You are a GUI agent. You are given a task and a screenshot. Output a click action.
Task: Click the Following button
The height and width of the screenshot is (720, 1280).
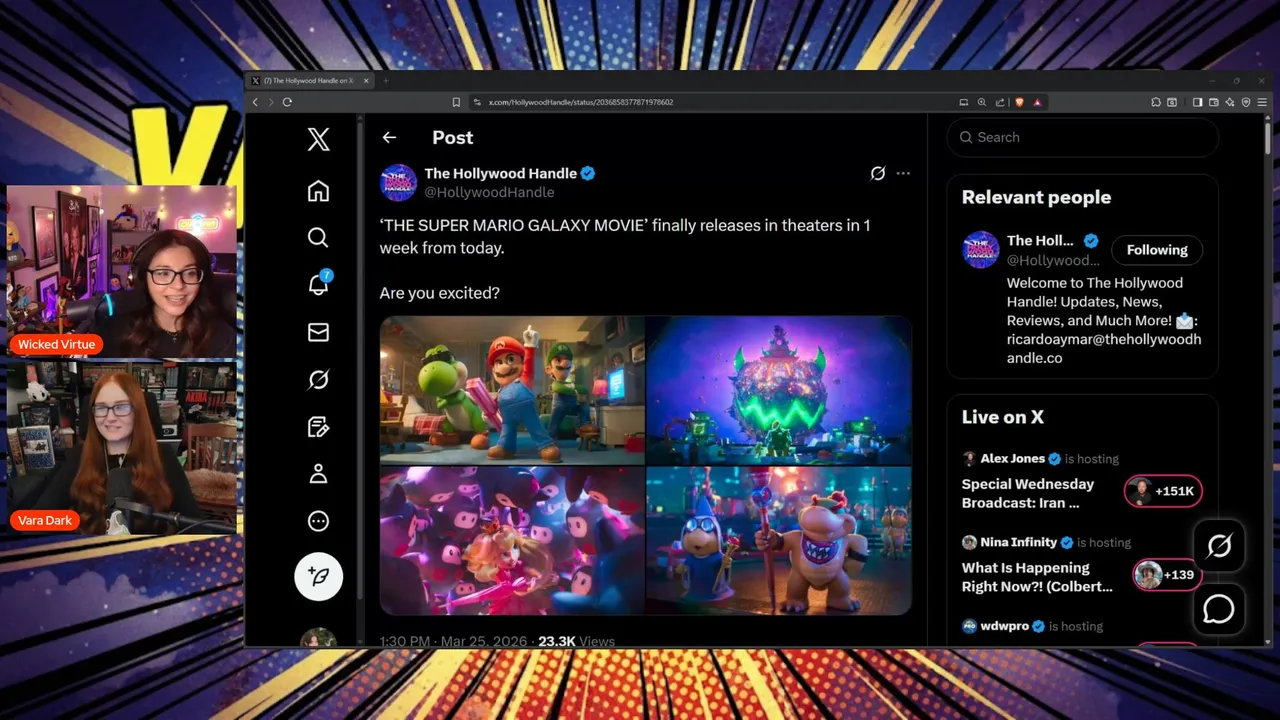coord(1157,250)
